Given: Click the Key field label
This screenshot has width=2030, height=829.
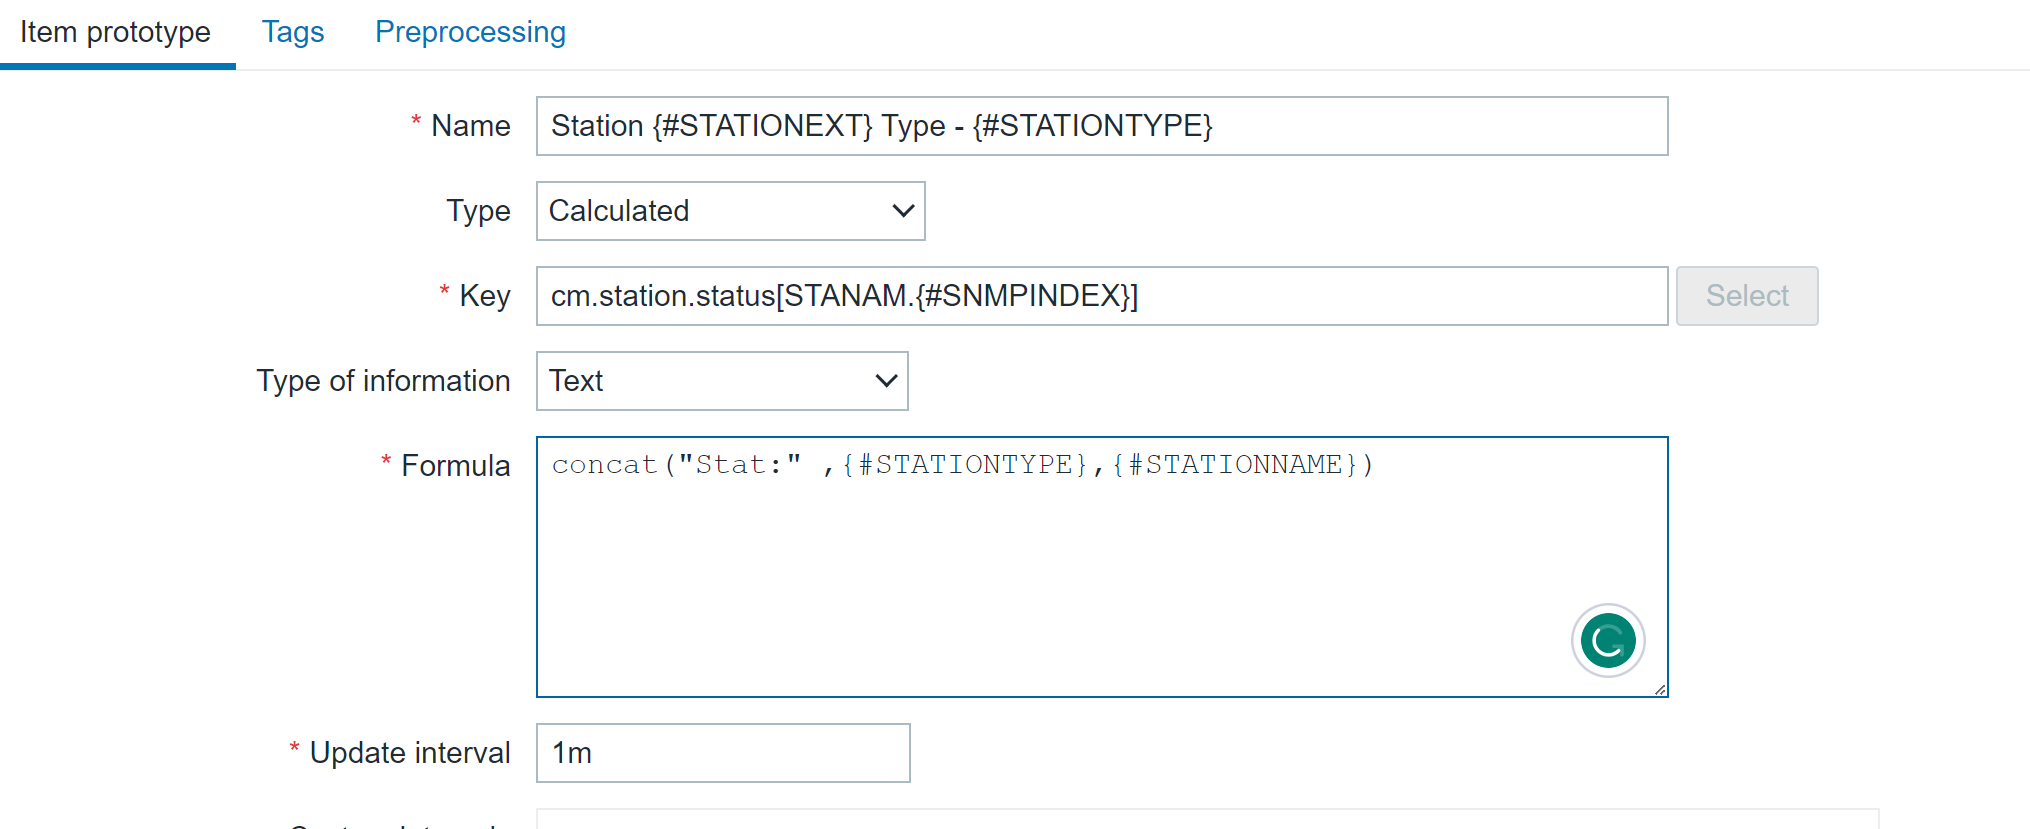Looking at the screenshot, I should [x=484, y=296].
